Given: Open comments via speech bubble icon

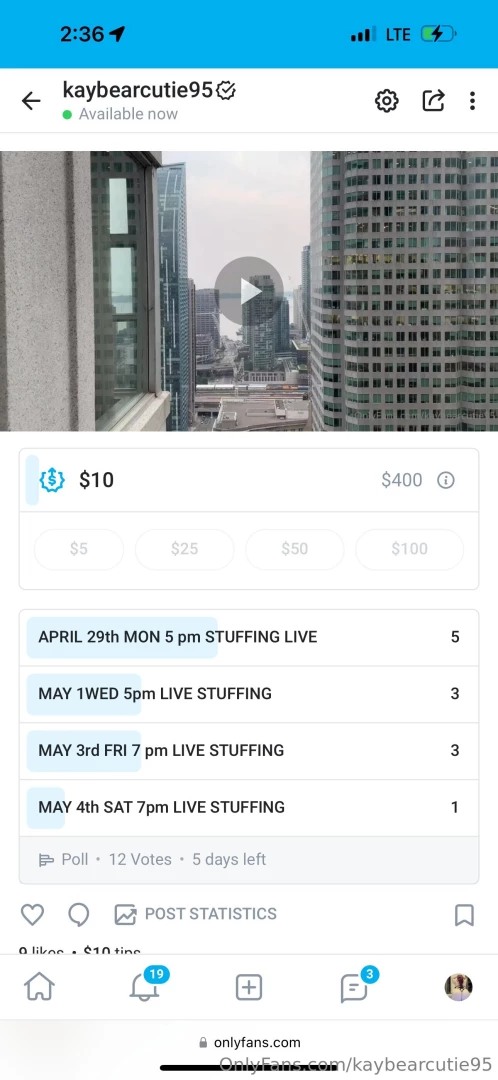Looking at the screenshot, I should coord(79,914).
